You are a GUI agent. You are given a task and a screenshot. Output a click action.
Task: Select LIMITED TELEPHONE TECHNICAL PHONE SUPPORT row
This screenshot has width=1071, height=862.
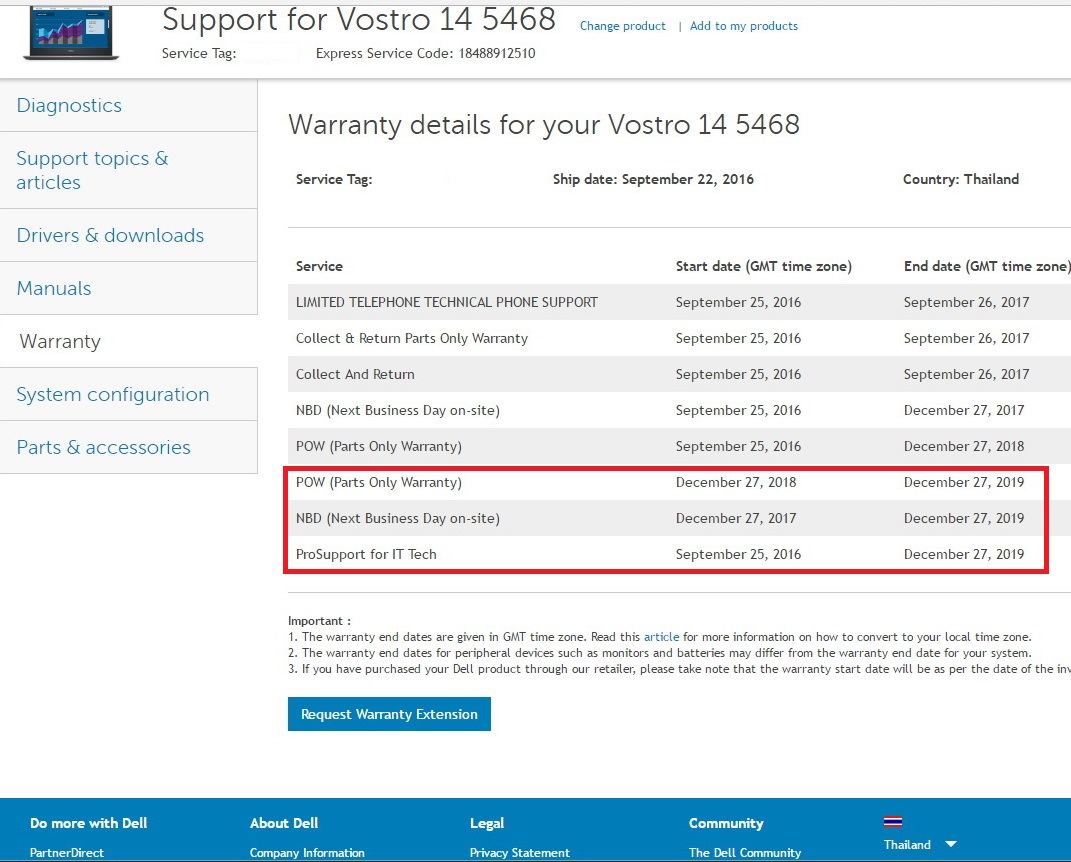coord(680,302)
